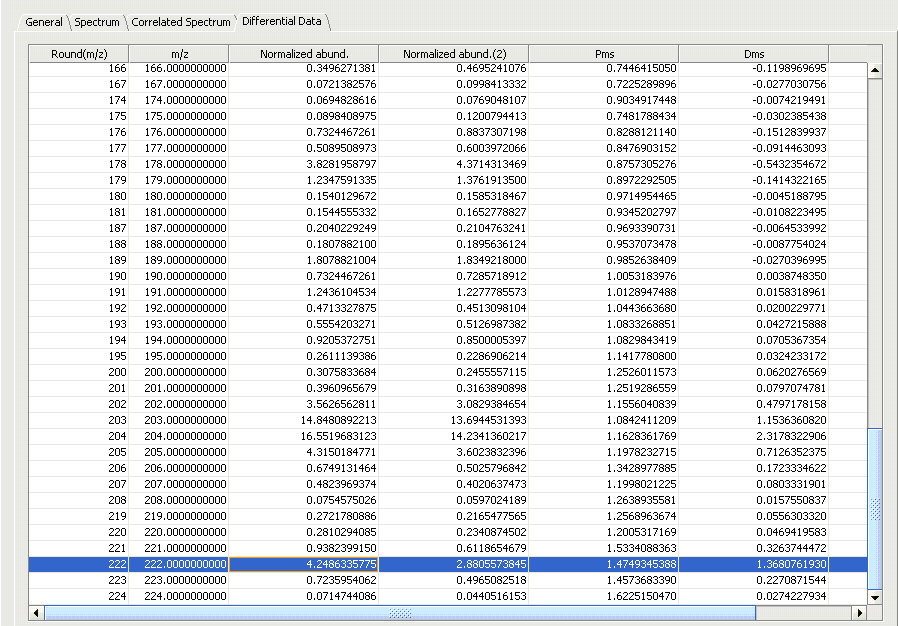Select the row with Round(m/z) 204
This screenshot has width=898, height=626.
[x=78, y=436]
